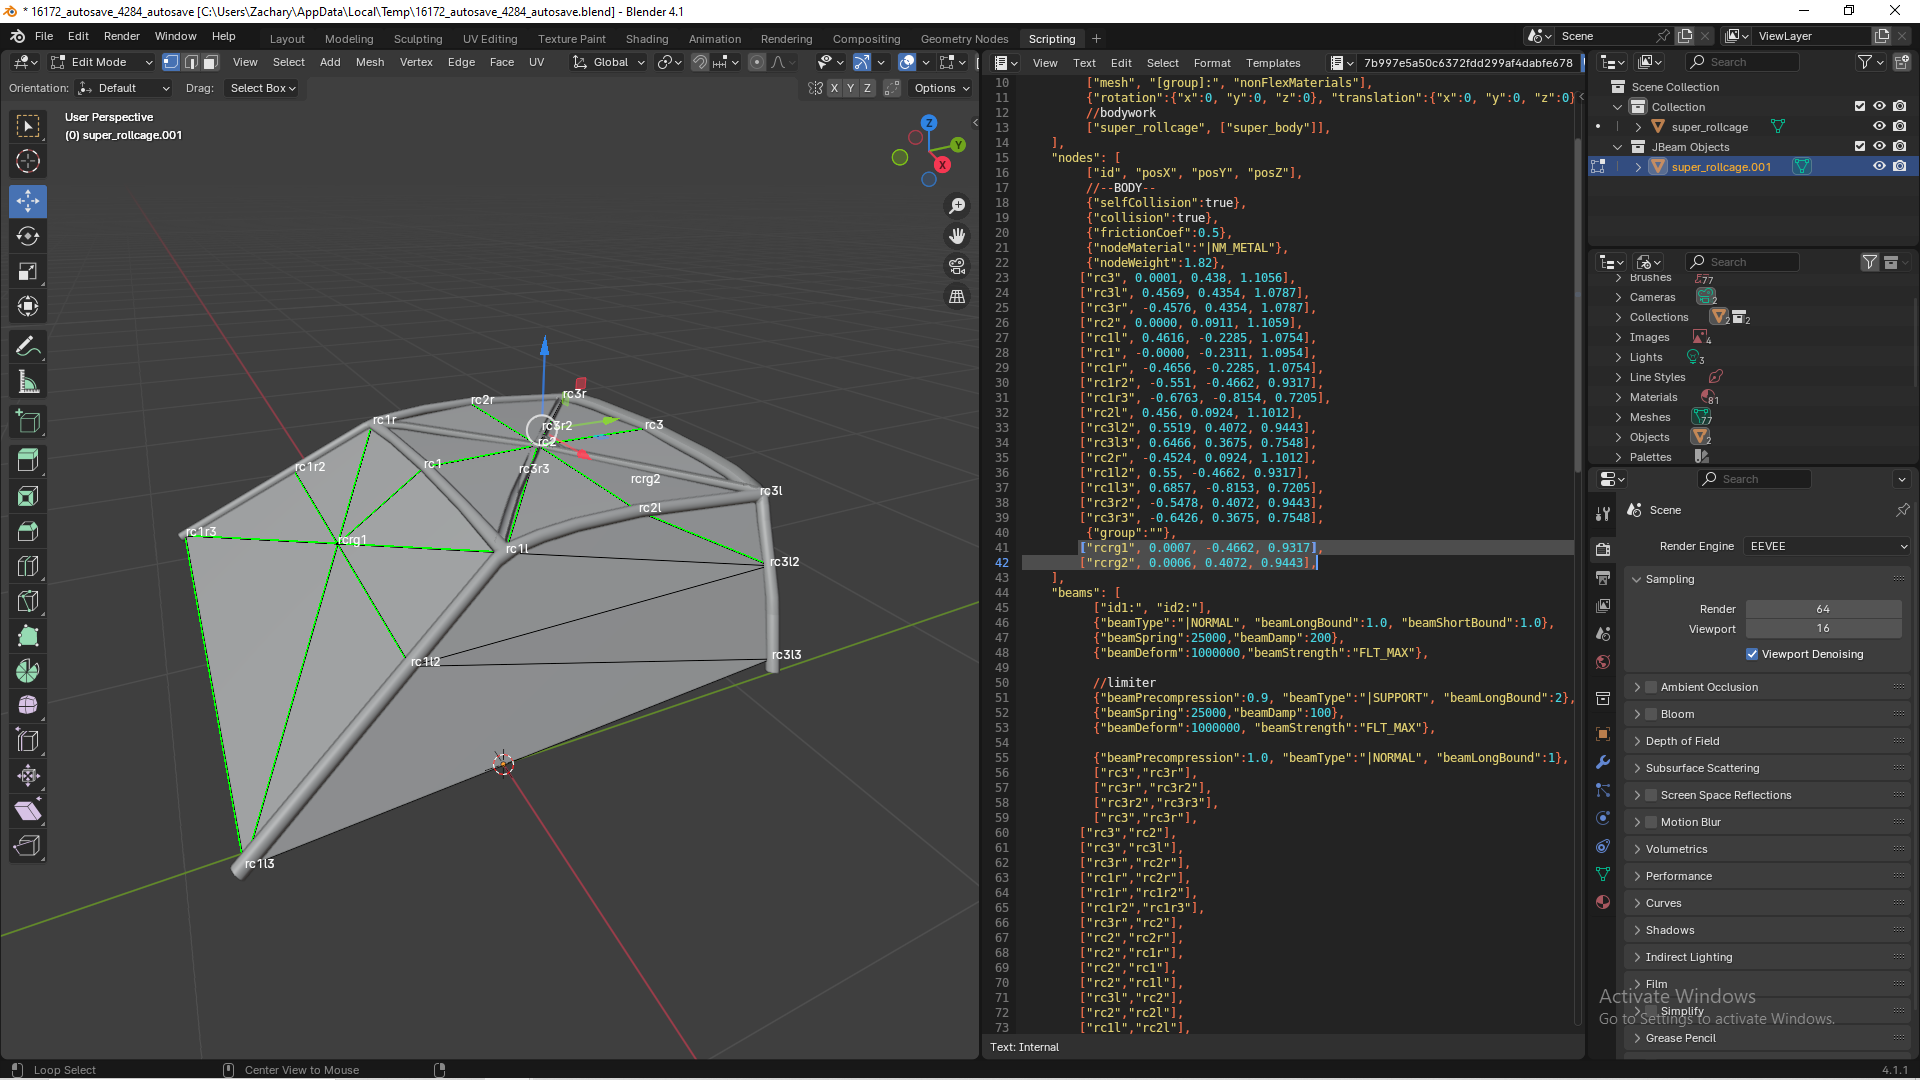Viewport: 1920px width, 1080px height.
Task: Switch to face select mode
Action: tap(211, 62)
